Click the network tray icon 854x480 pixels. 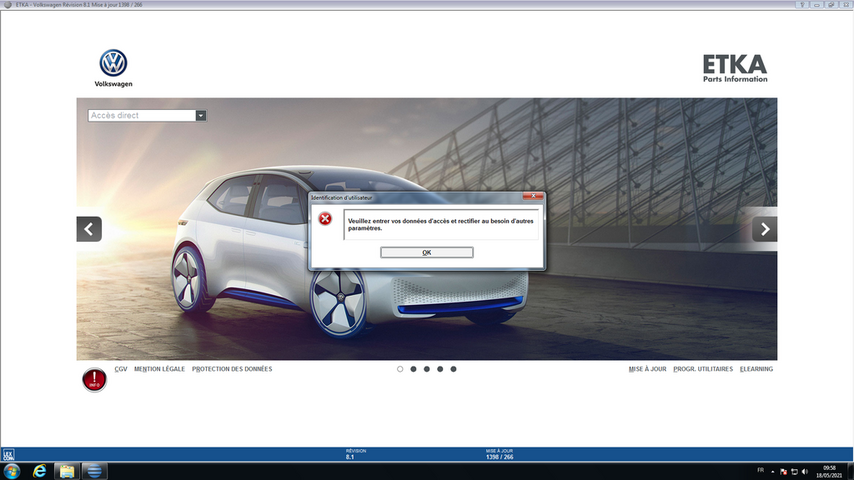coord(794,472)
